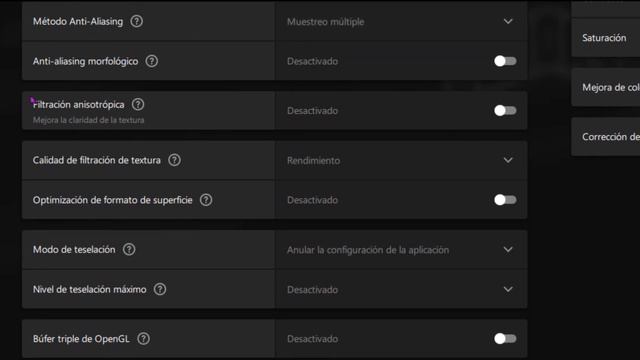640x360 pixels.
Task: Enable Anti-aliasing morfológico toggle
Action: [505, 61]
